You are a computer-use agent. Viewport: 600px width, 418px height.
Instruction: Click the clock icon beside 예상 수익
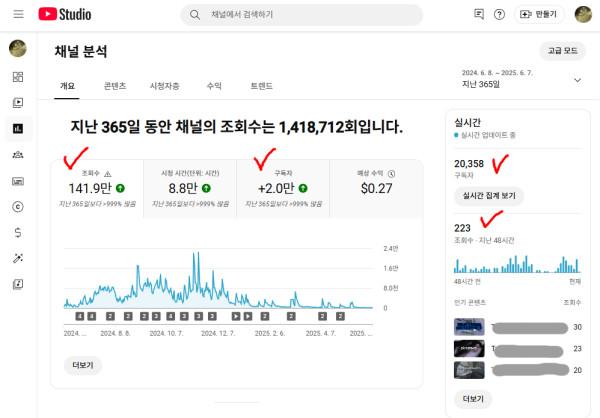391,174
